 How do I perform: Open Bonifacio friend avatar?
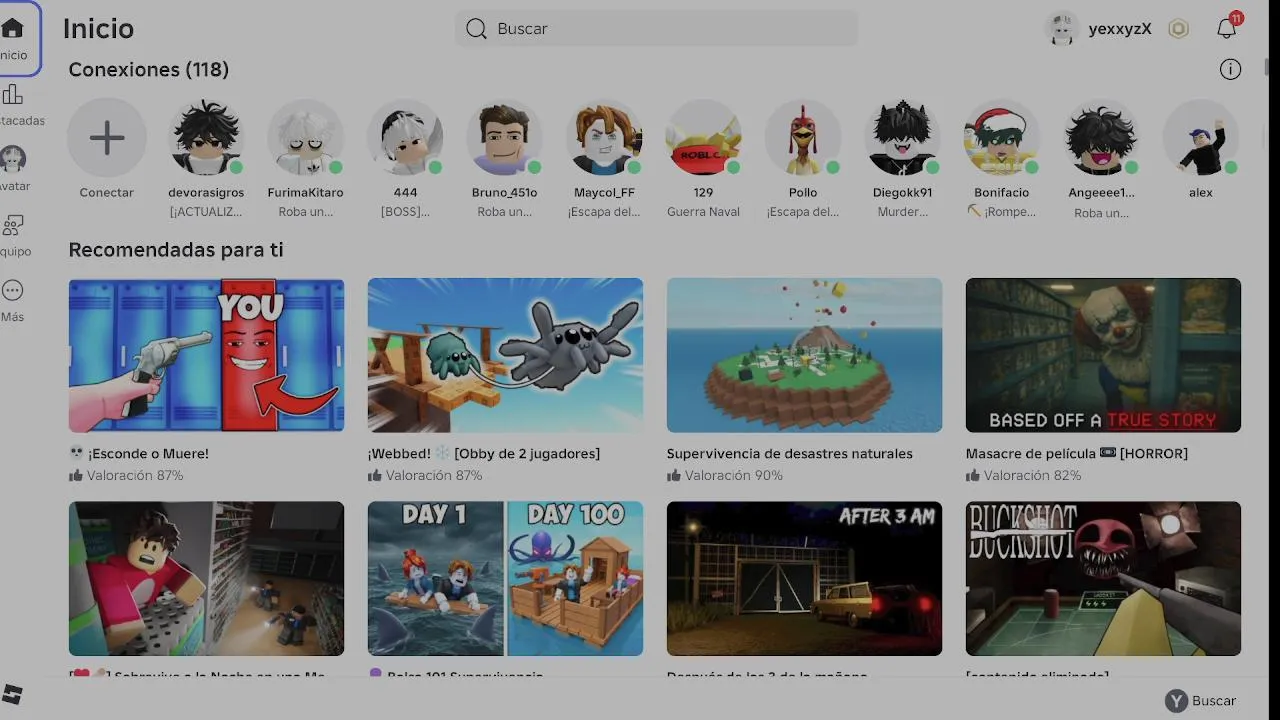click(x=1002, y=138)
